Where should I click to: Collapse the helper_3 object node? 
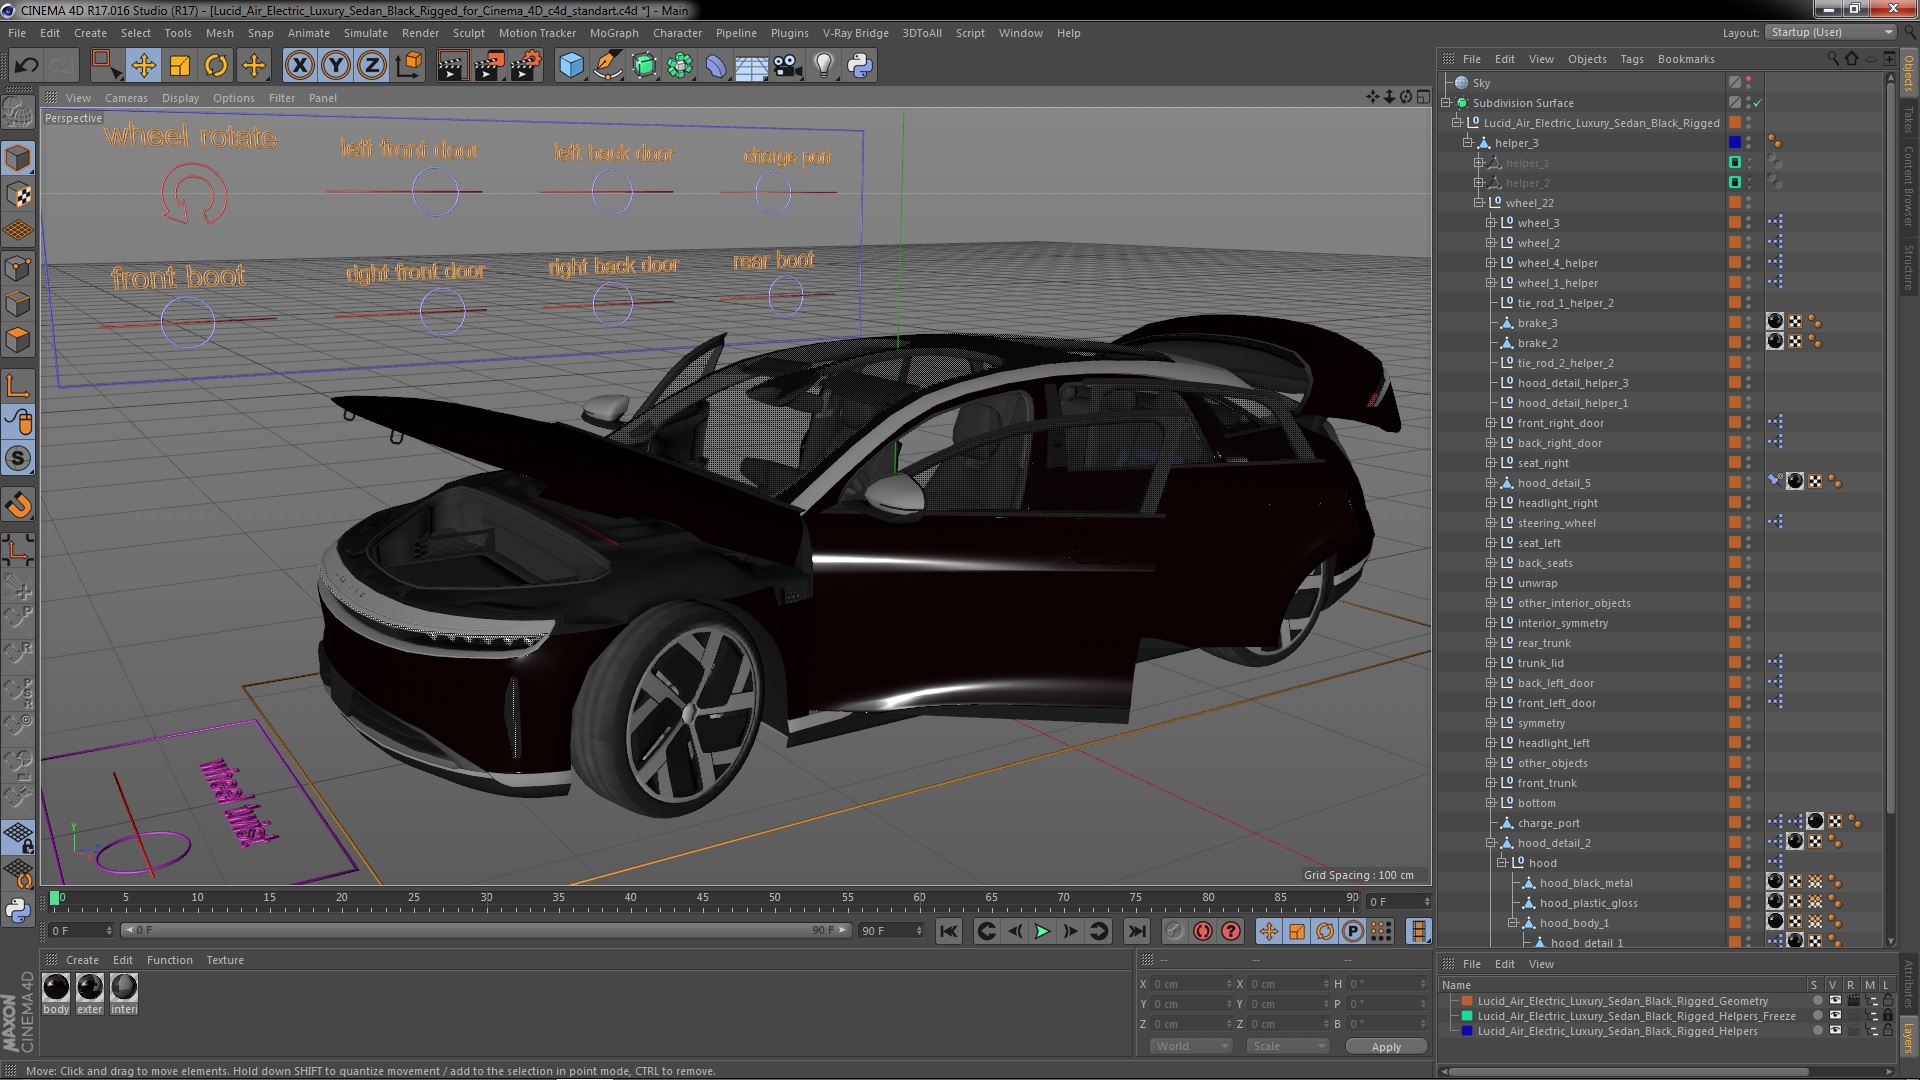[x=1468, y=143]
